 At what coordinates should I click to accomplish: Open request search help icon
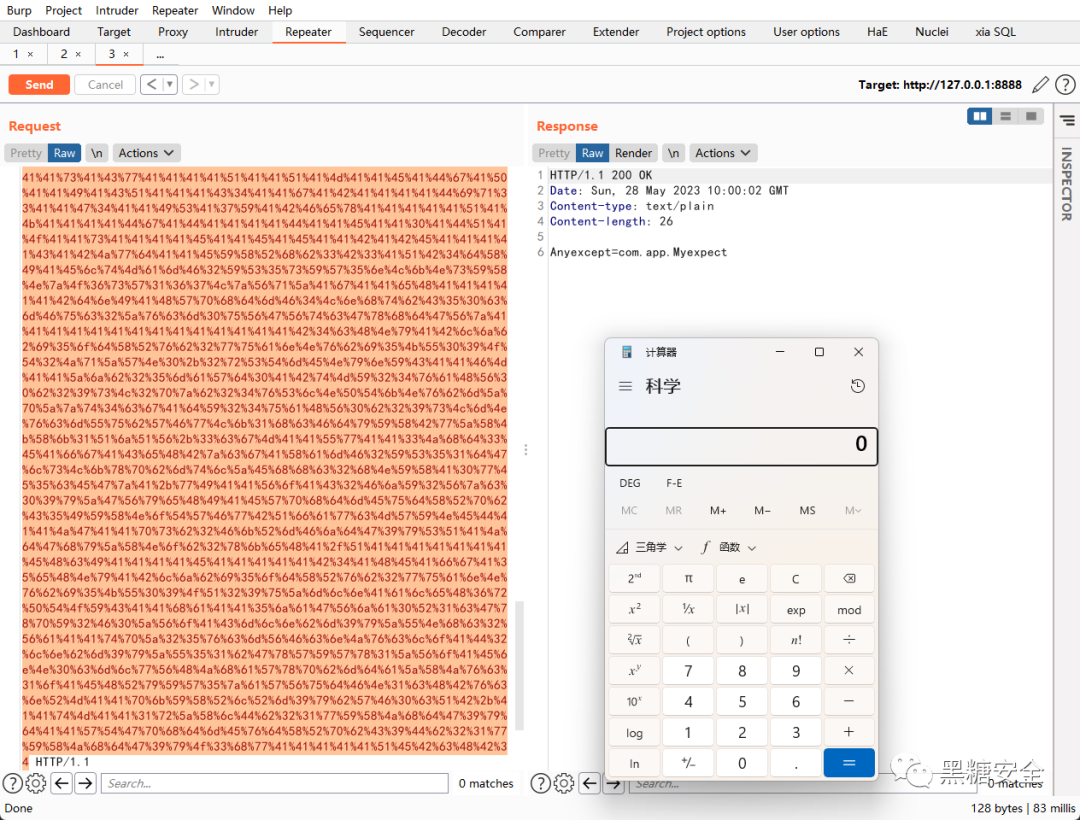[12, 783]
